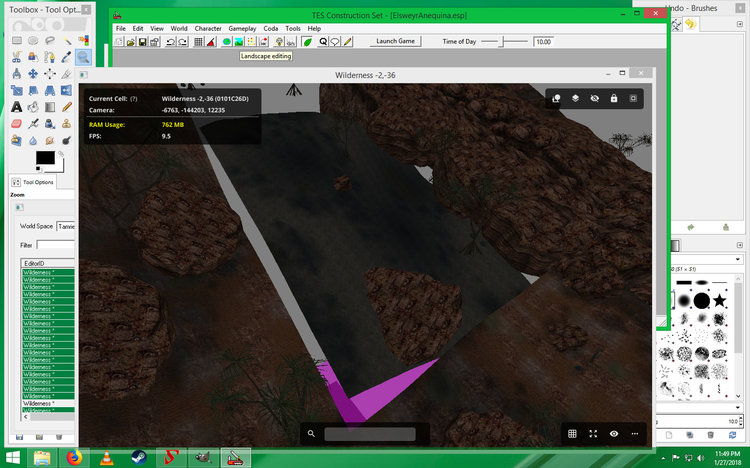Open the brush tag filter dropdown
The image size is (750, 468).
[x=738, y=259]
